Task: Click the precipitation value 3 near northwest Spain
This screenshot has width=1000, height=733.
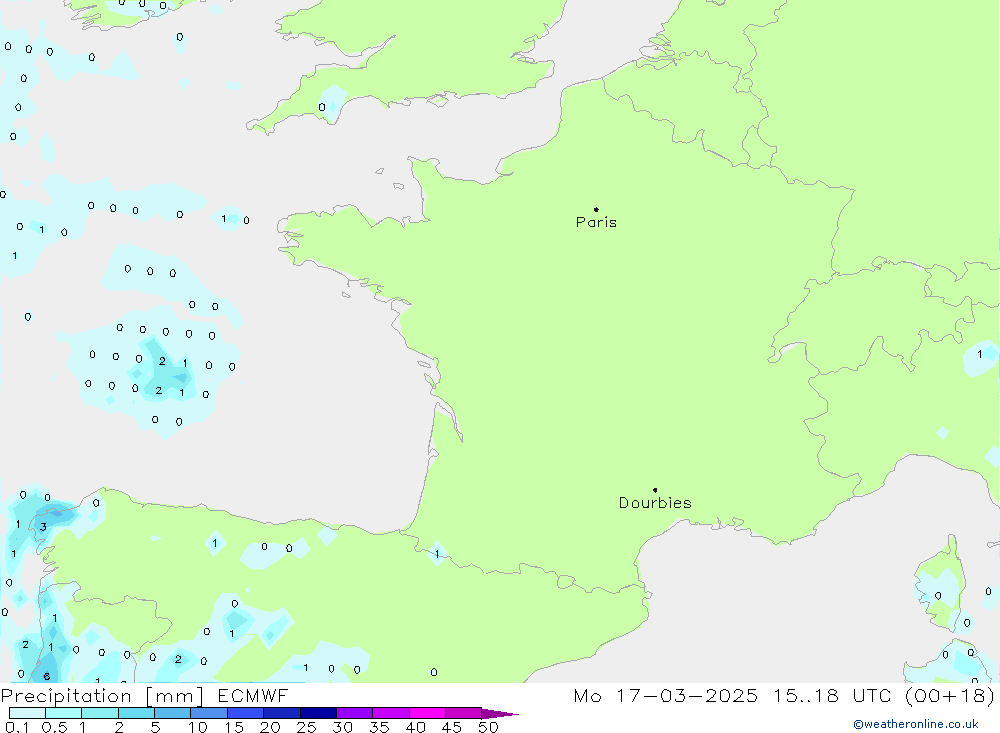Action: [x=43, y=527]
